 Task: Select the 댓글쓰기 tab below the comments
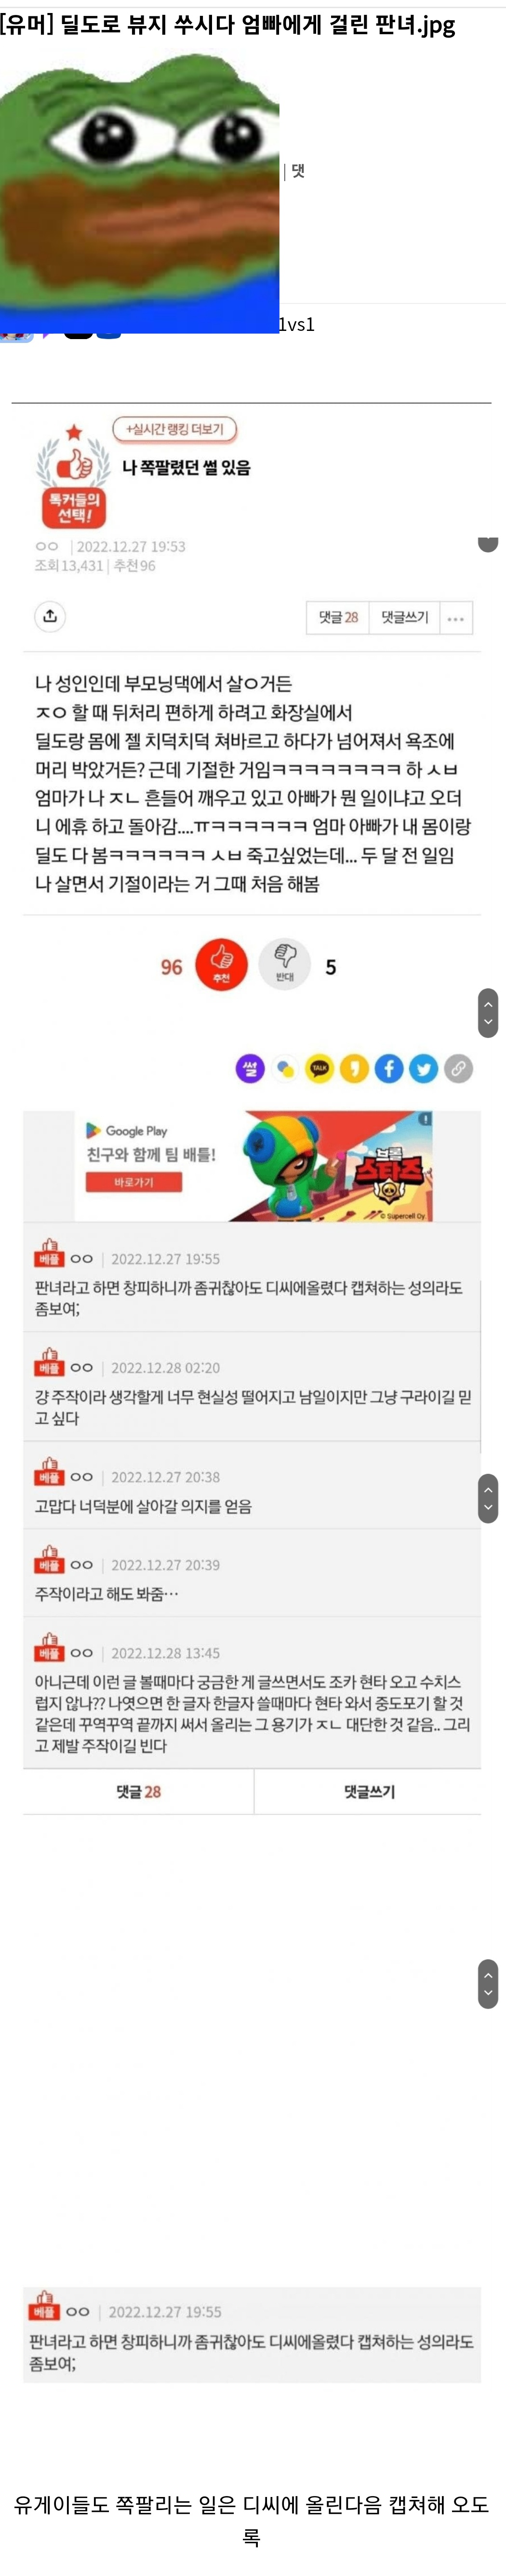click(369, 1791)
